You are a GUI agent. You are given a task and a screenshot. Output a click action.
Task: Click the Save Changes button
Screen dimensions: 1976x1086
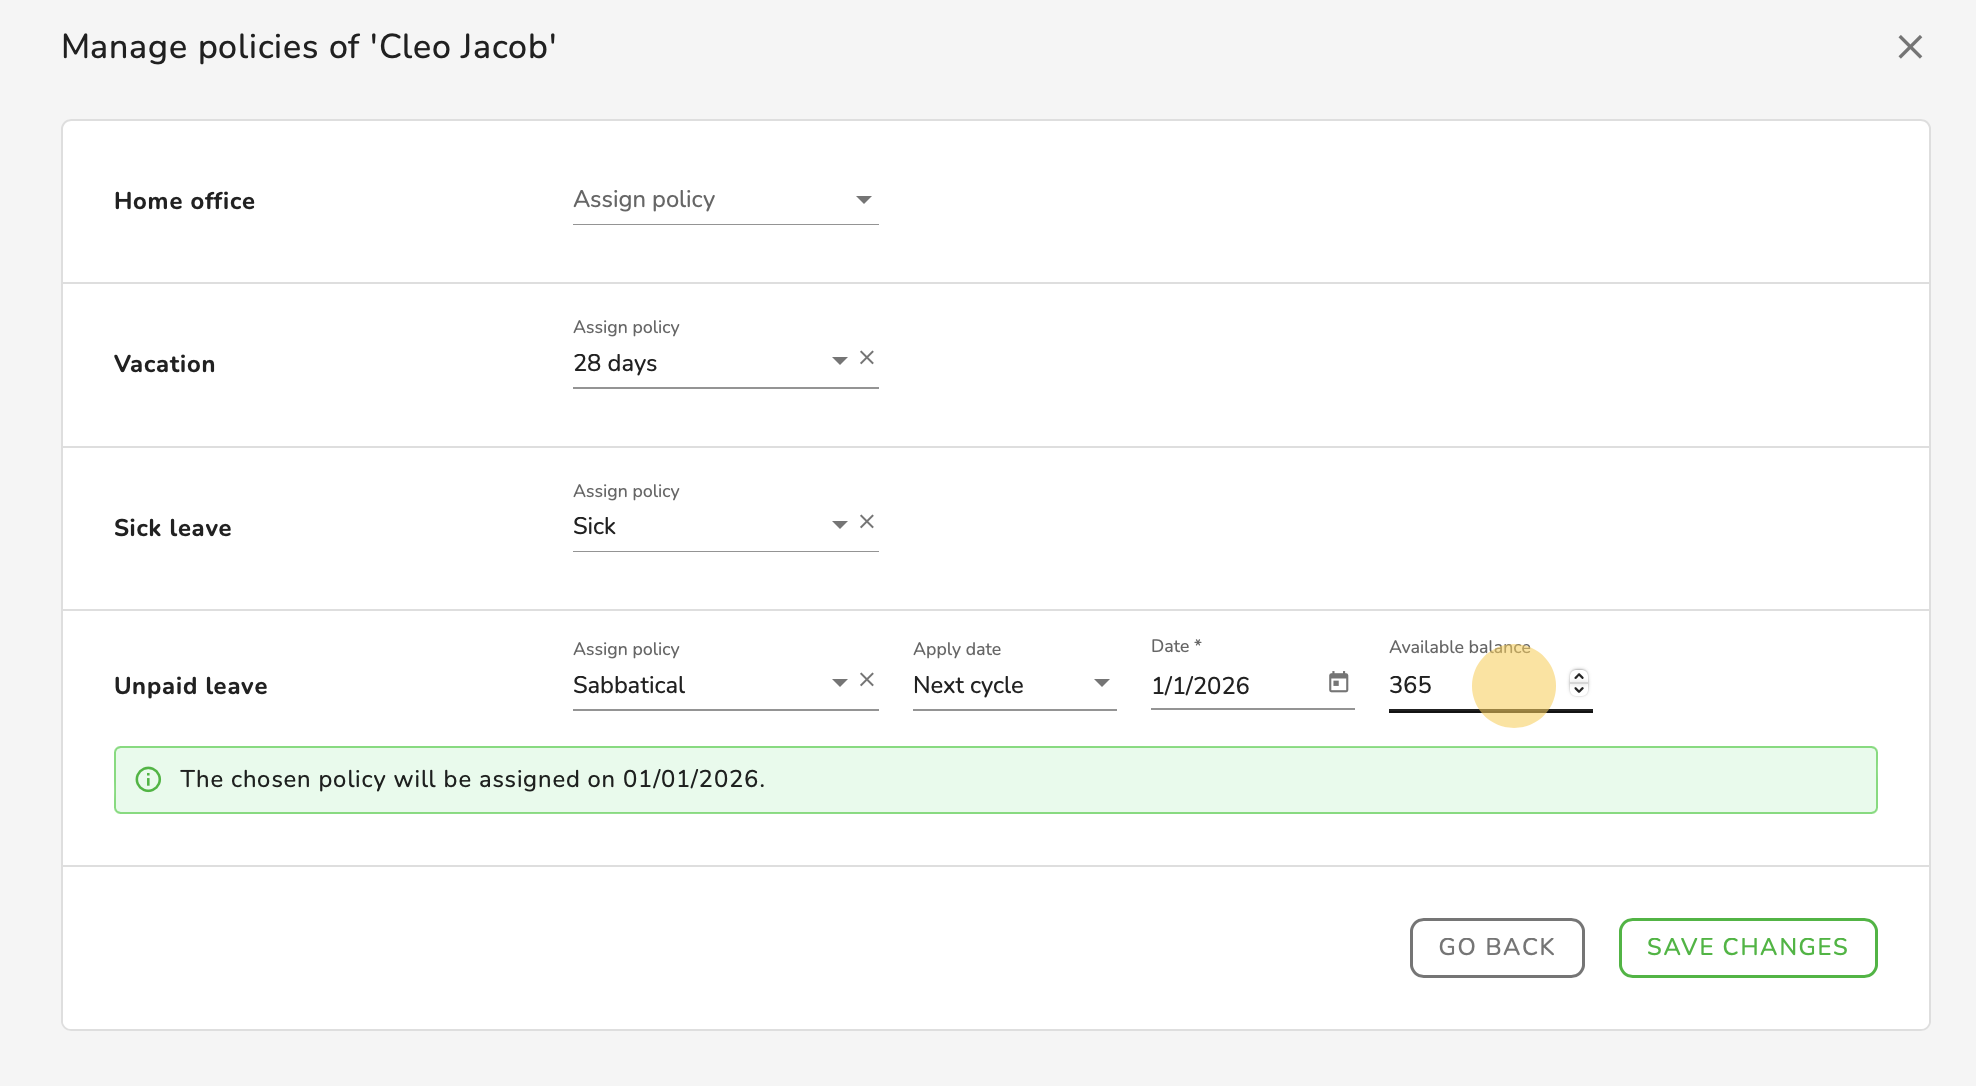pyautogui.click(x=1747, y=947)
